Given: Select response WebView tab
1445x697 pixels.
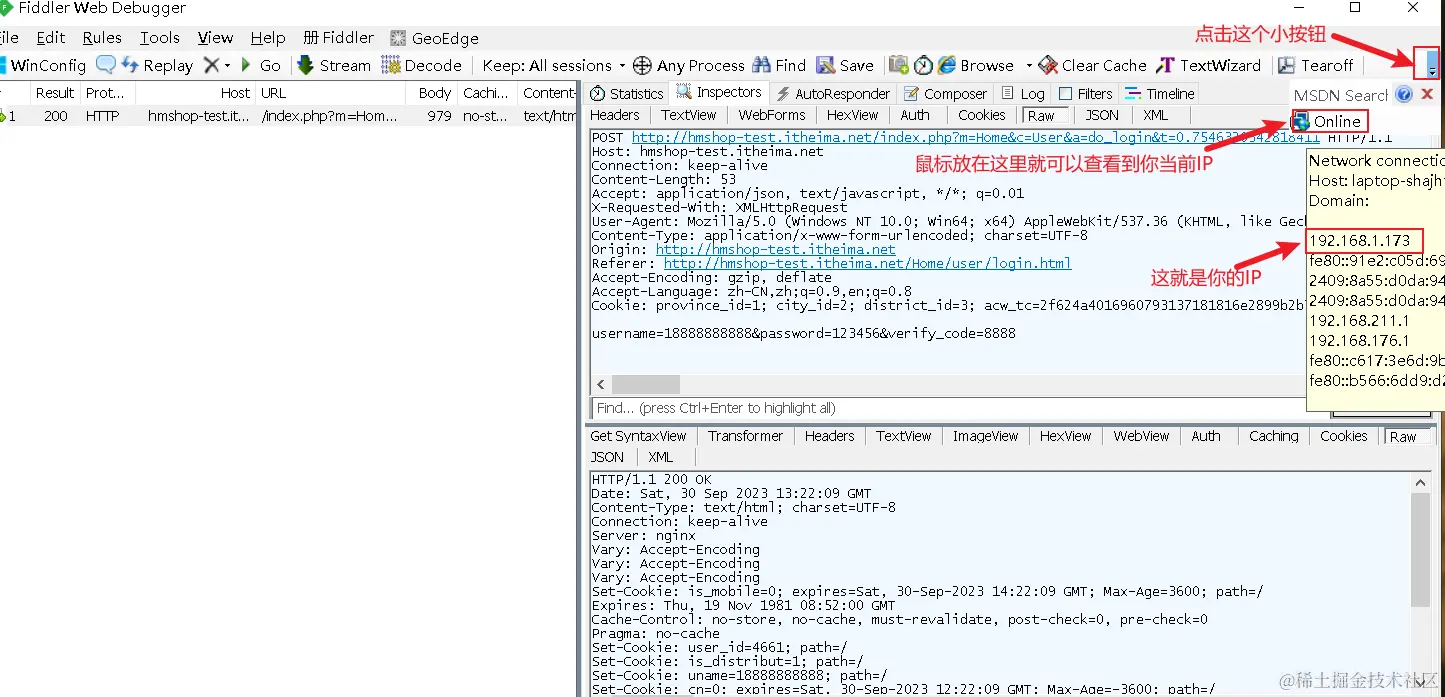Looking at the screenshot, I should tap(1141, 436).
